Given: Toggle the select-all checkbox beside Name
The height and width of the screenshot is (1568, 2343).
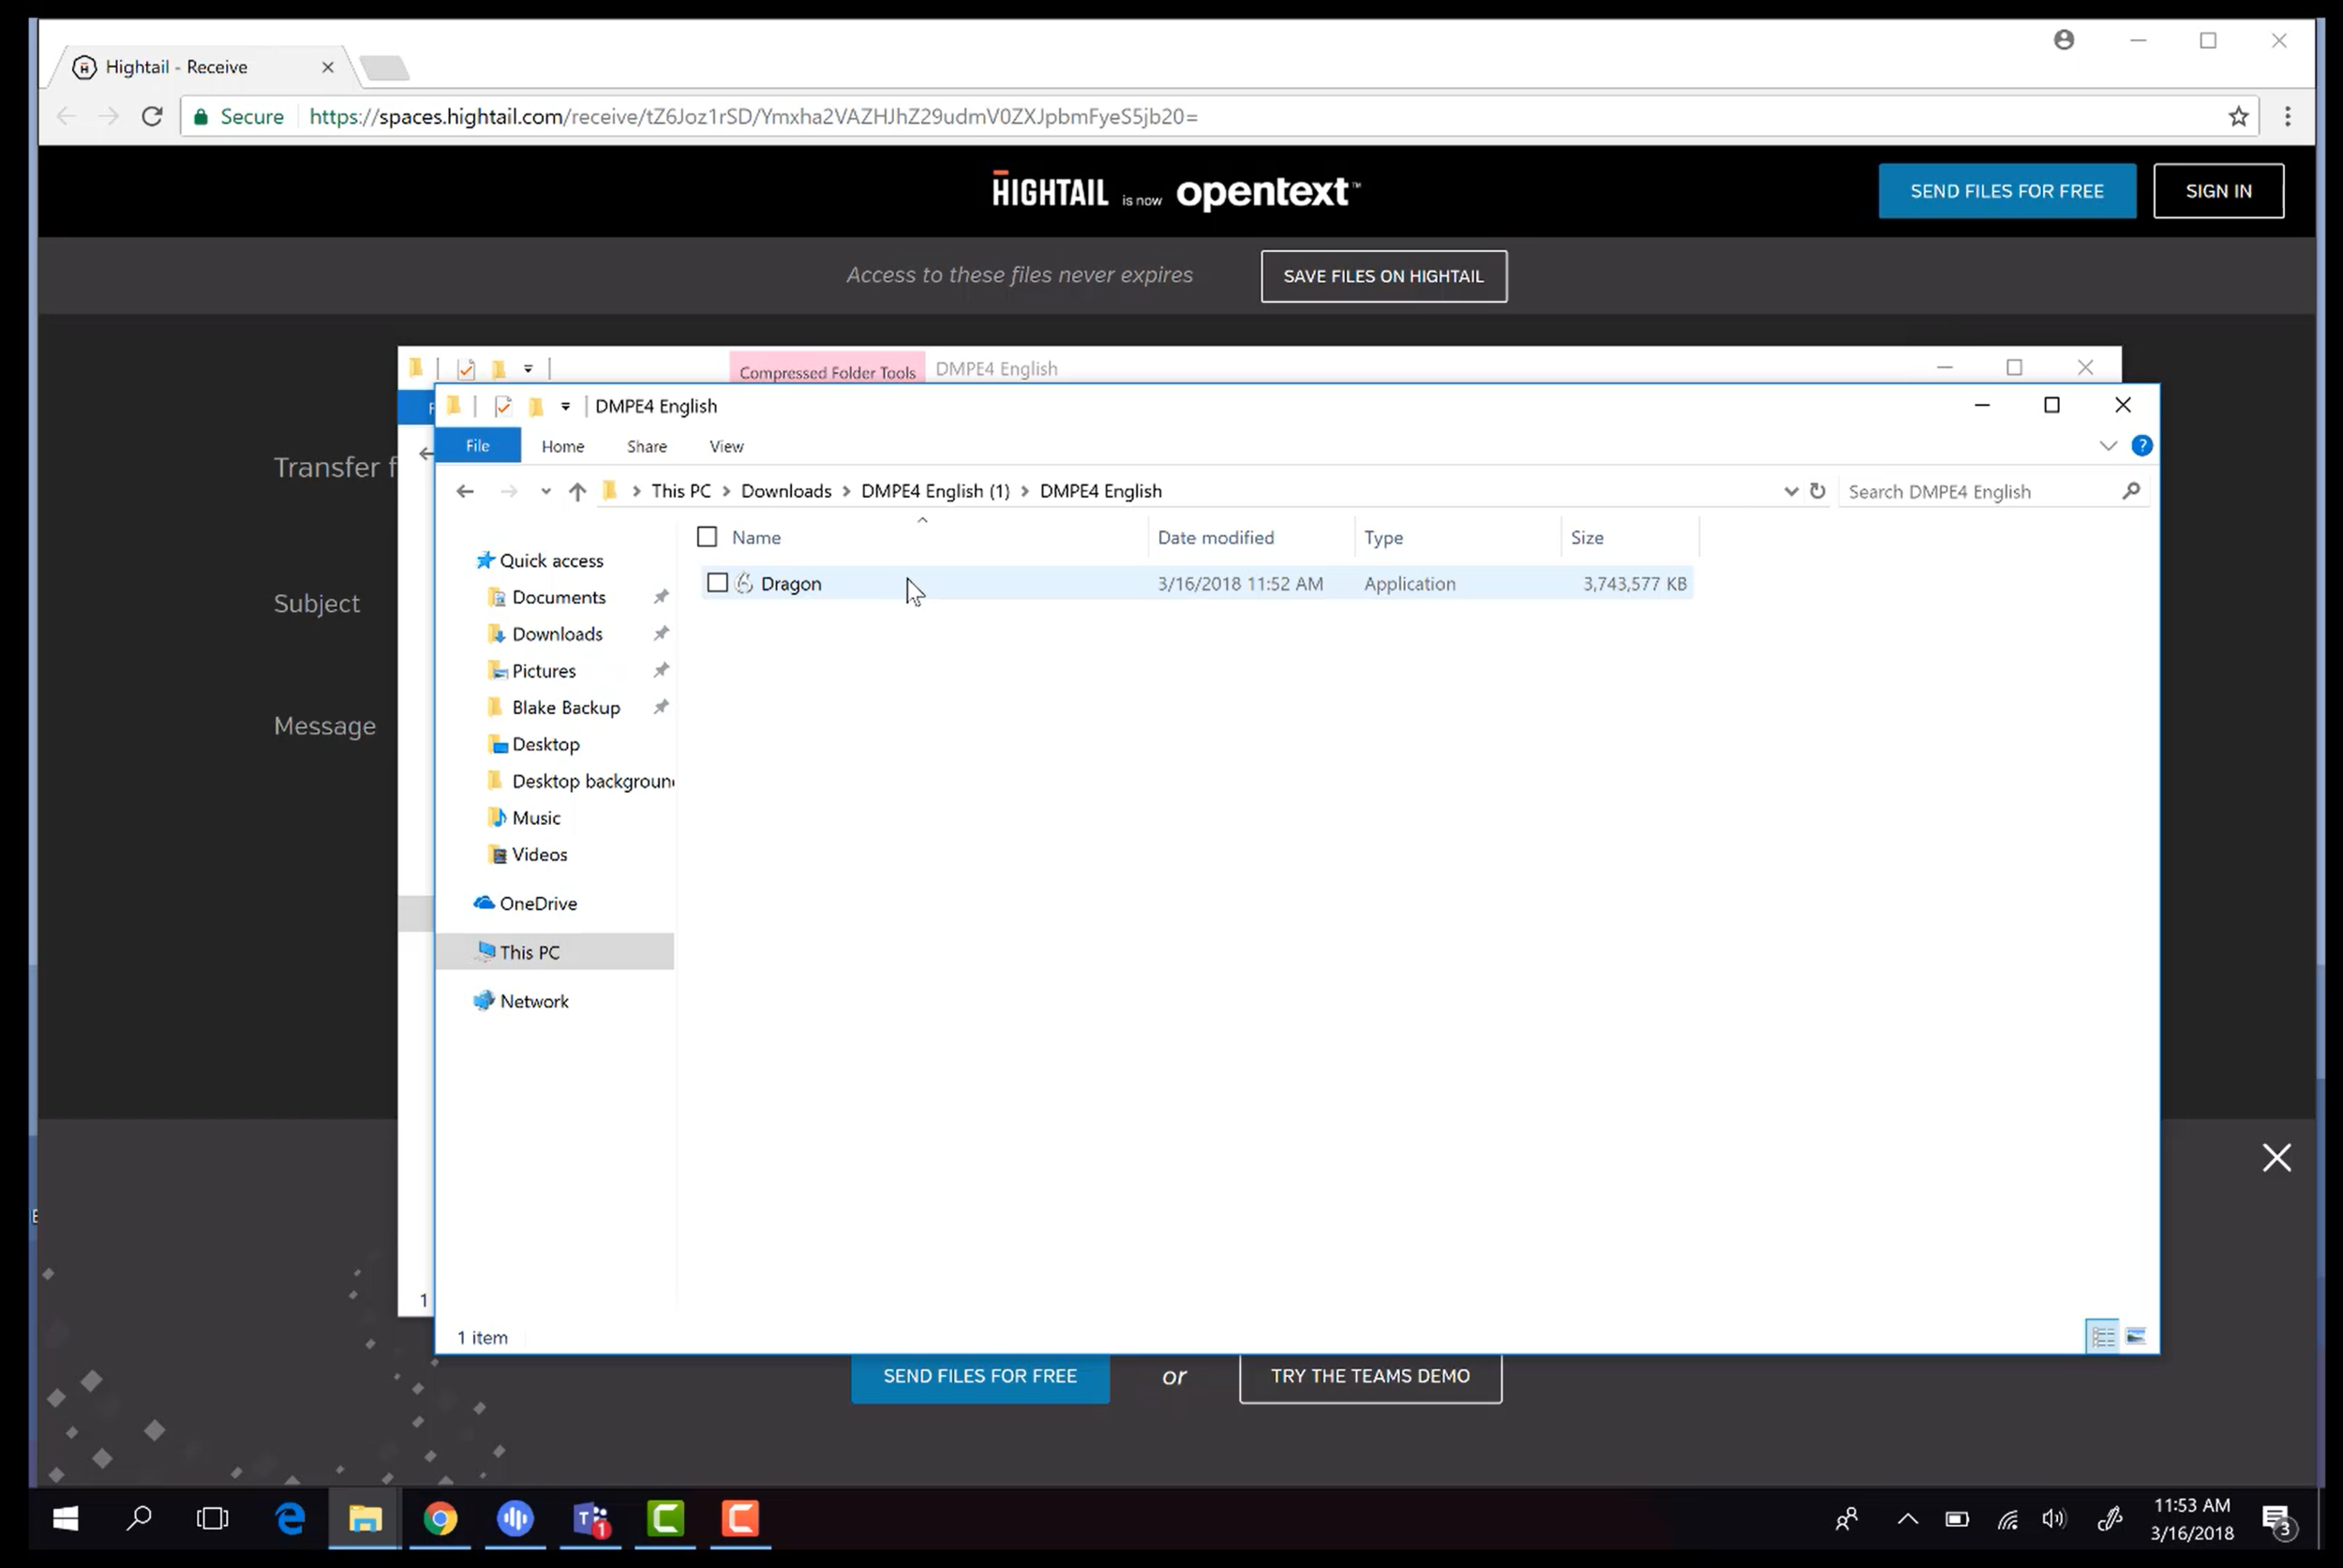Looking at the screenshot, I should coord(707,537).
